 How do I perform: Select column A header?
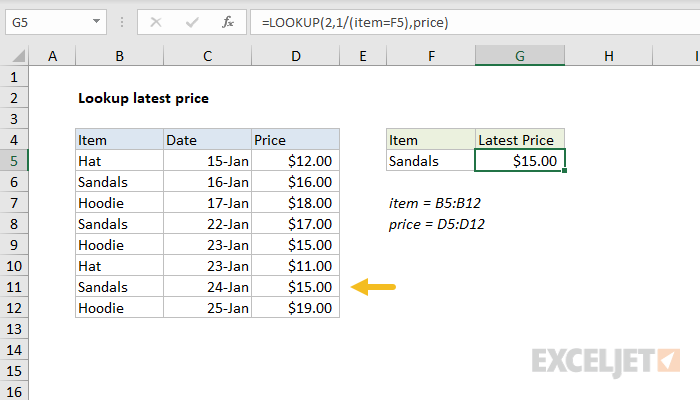coord(52,56)
